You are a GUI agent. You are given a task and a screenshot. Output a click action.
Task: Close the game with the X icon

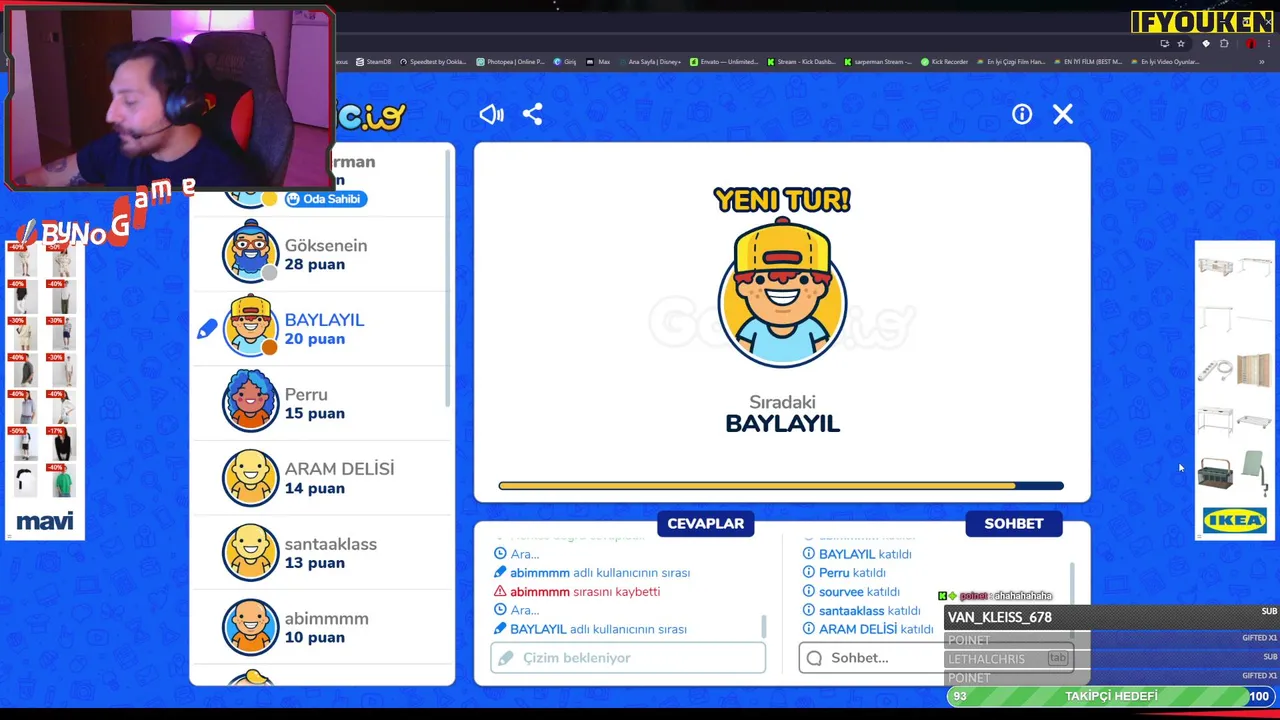click(1063, 114)
